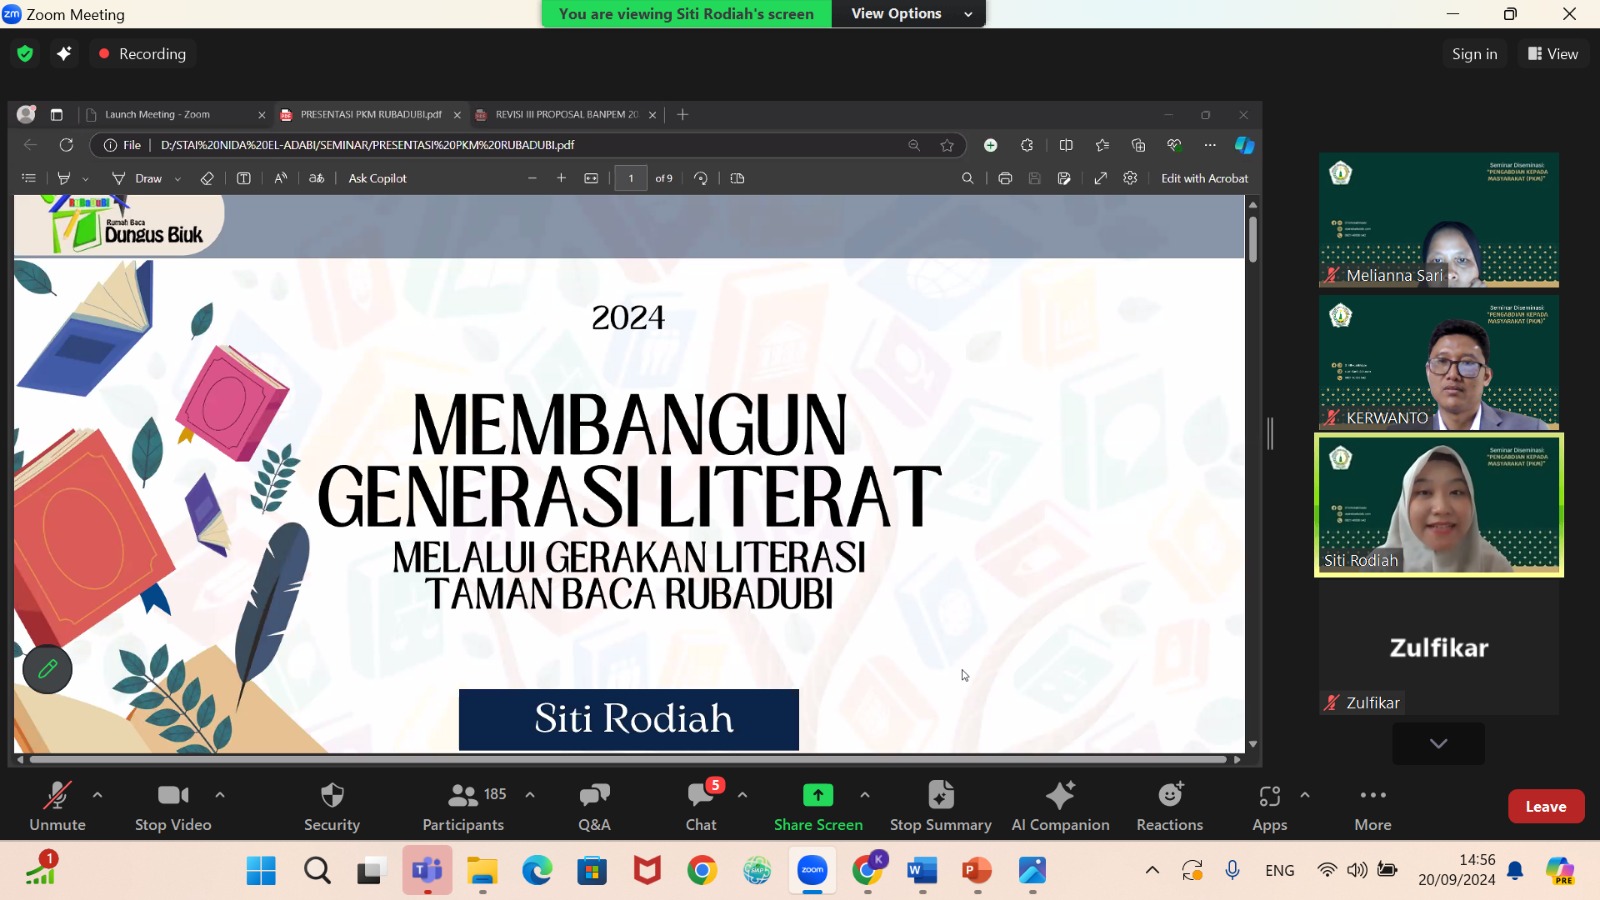The height and width of the screenshot is (900, 1600).
Task: Unmute the microphone
Action: tap(57, 806)
